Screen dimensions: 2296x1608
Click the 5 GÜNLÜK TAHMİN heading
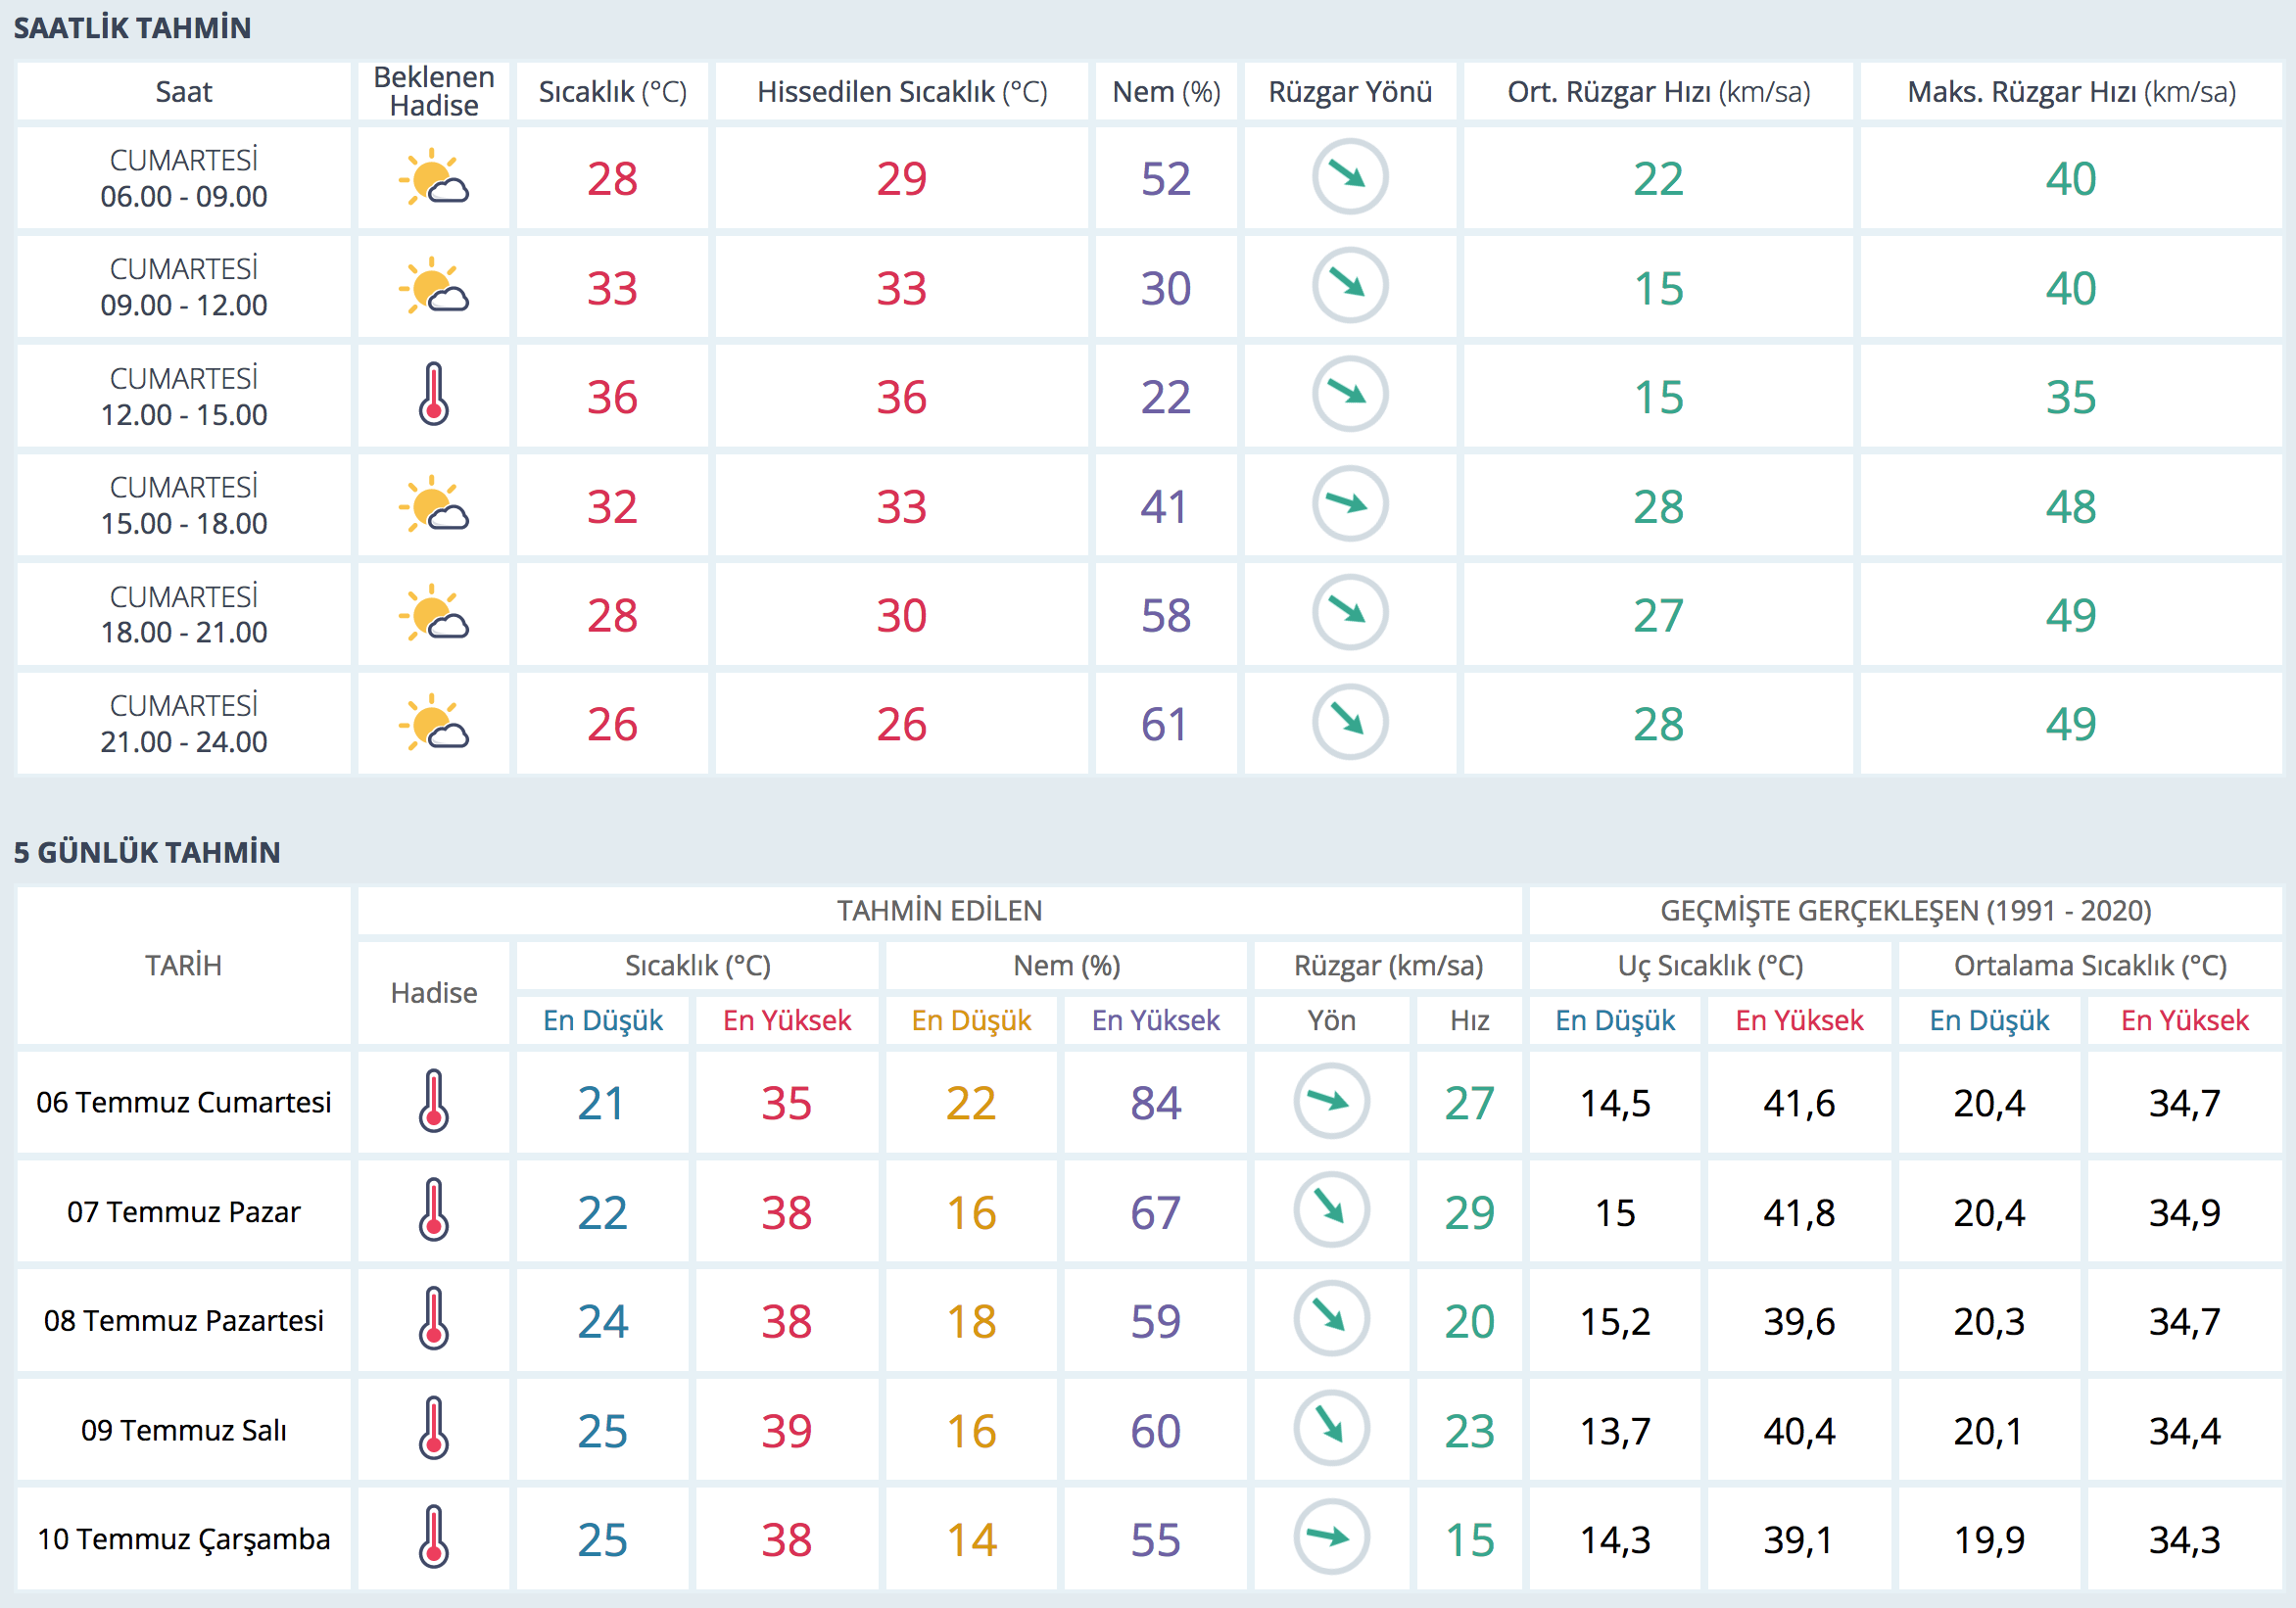click(x=147, y=852)
